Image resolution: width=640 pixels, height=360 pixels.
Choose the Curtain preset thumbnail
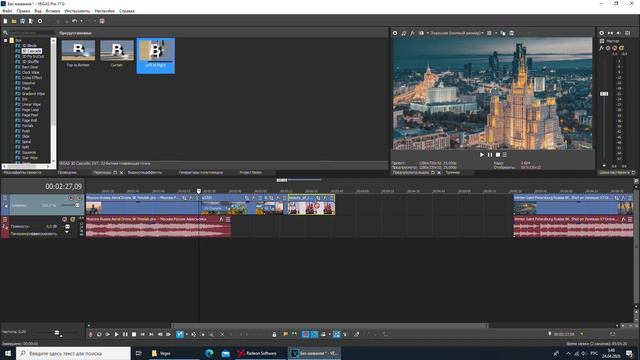click(117, 51)
